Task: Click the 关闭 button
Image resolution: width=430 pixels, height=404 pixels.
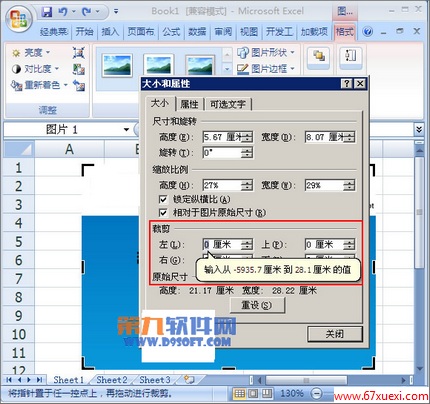Action: (335, 334)
